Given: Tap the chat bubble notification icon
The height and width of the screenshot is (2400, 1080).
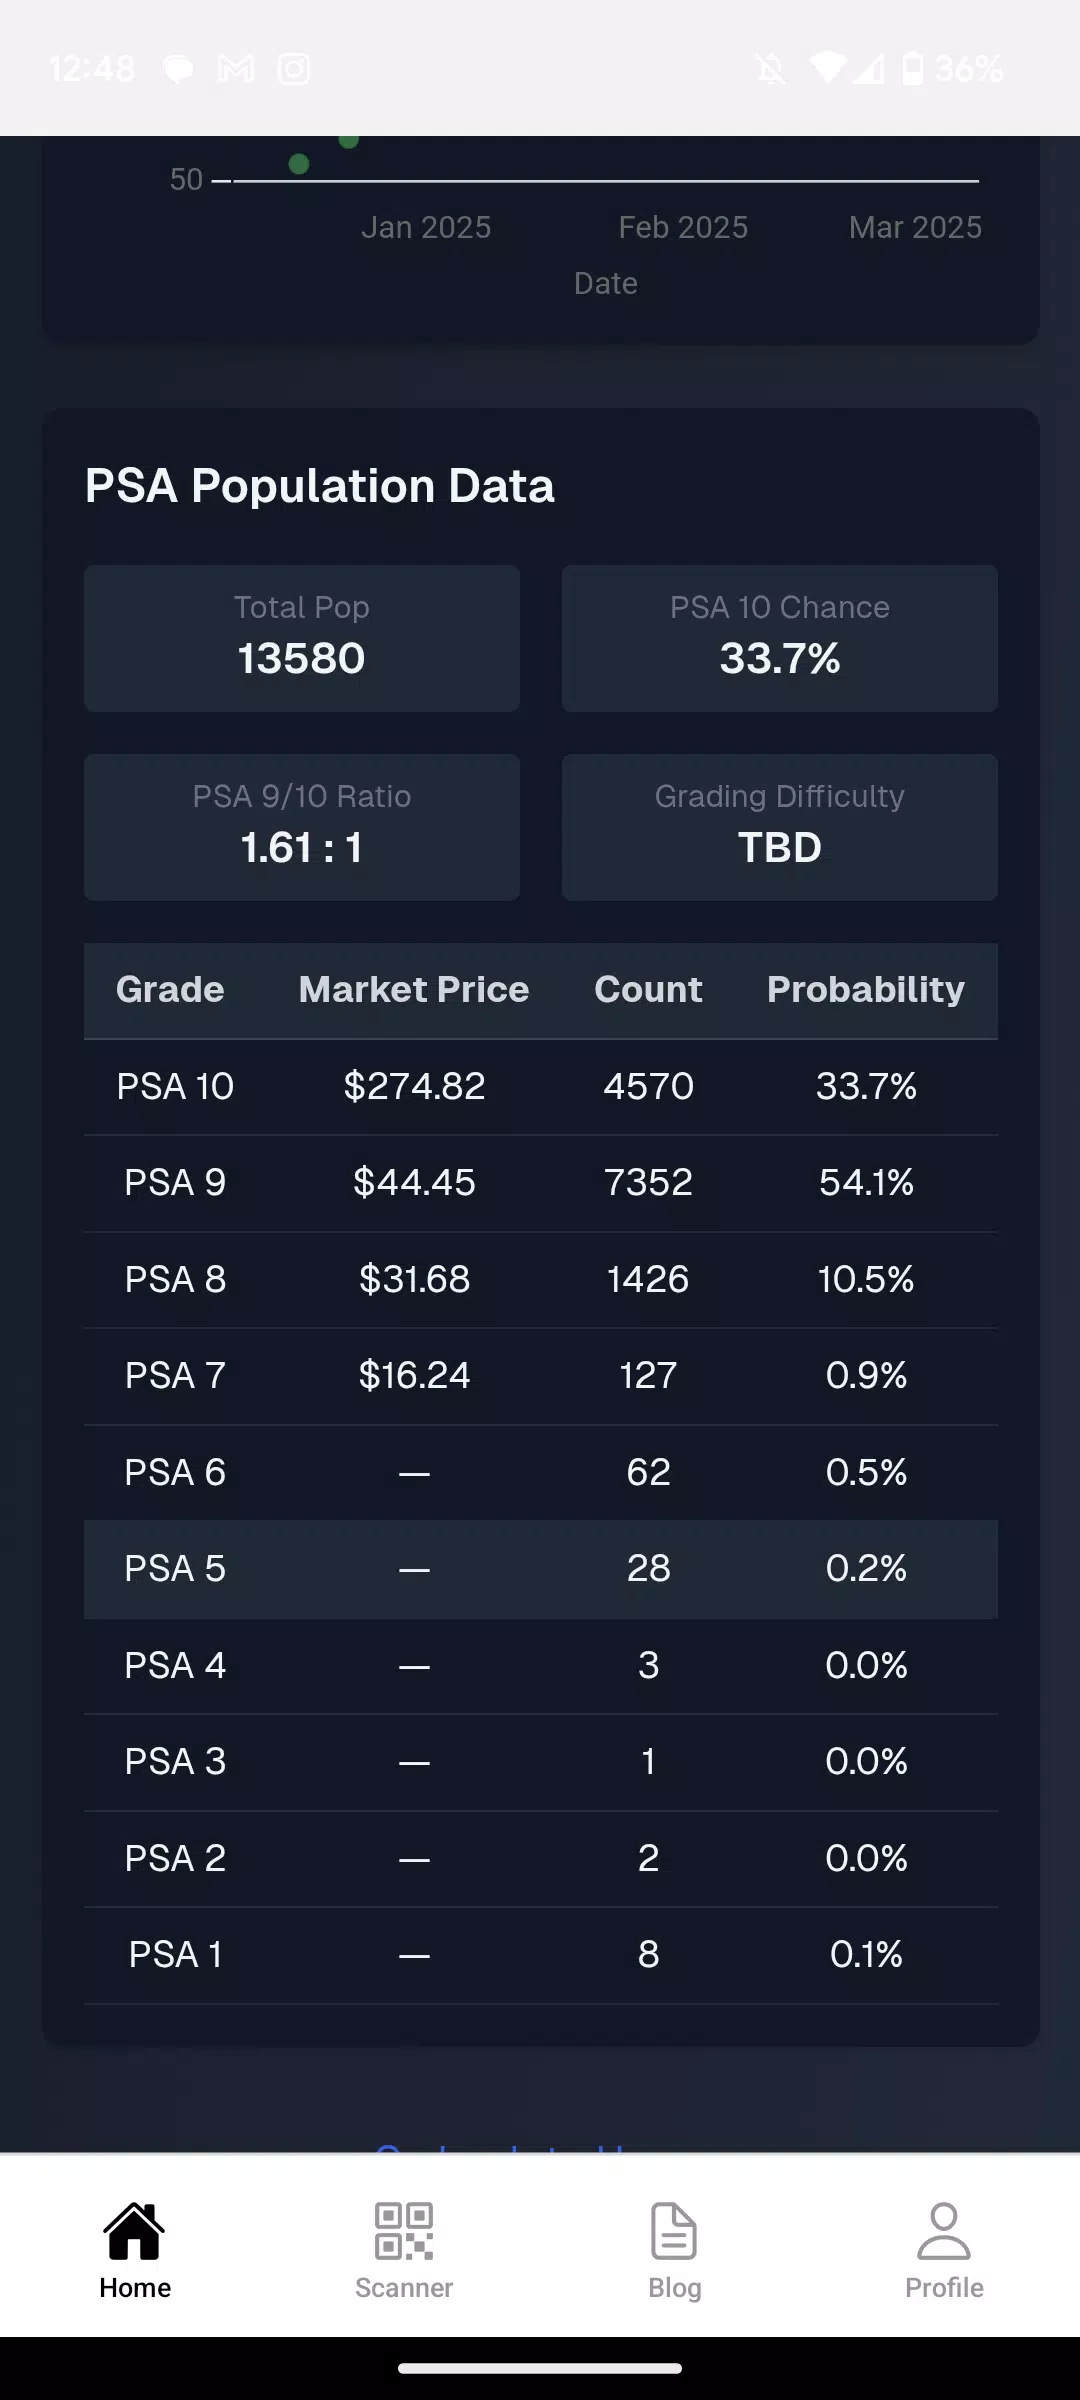Looking at the screenshot, I should point(178,69).
